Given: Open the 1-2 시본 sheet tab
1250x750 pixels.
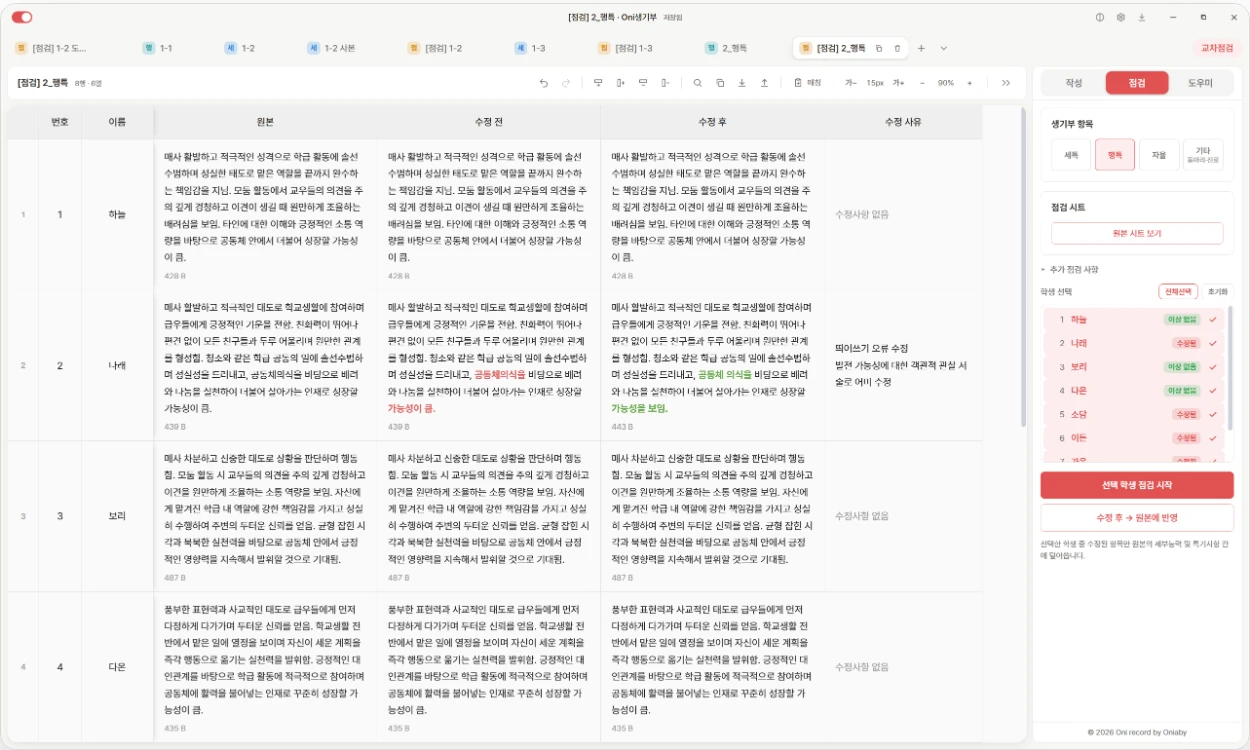Looking at the screenshot, I should (331, 48).
